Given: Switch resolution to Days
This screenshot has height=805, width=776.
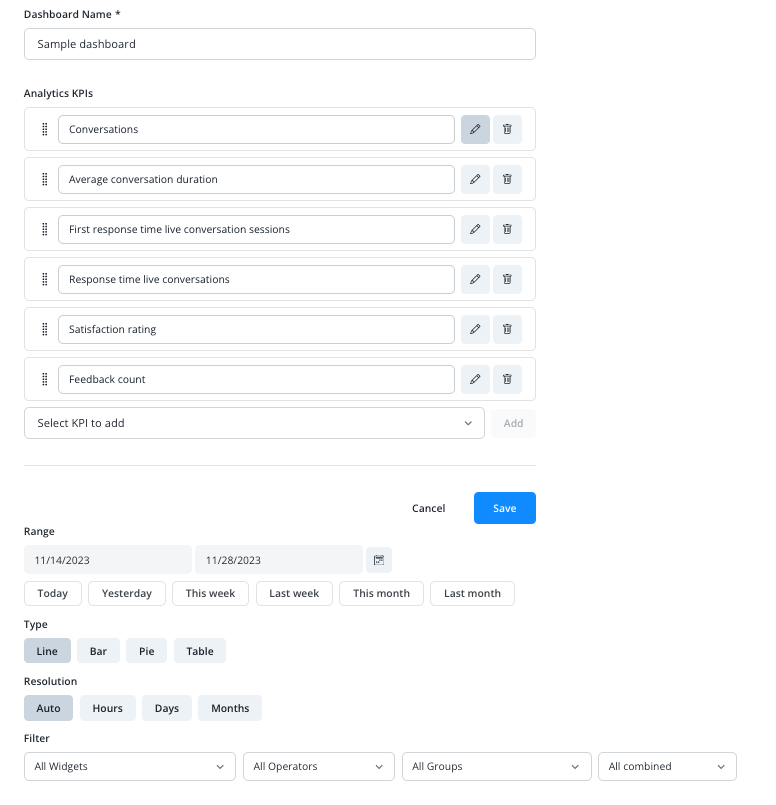Looking at the screenshot, I should click(167, 708).
